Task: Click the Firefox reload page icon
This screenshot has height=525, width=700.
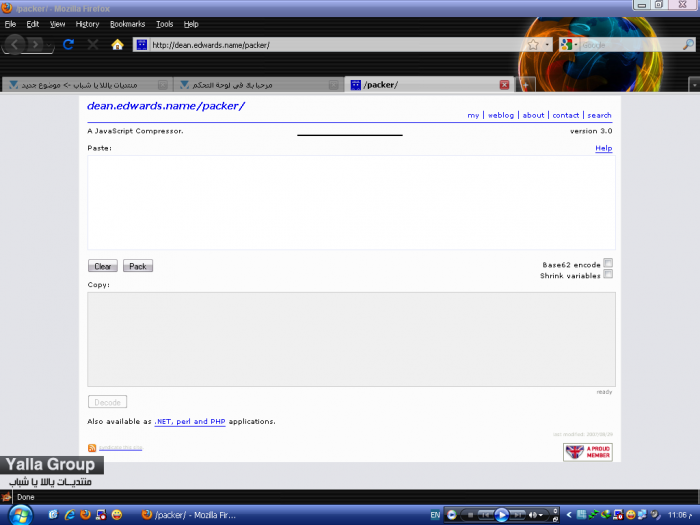Action: [68, 45]
